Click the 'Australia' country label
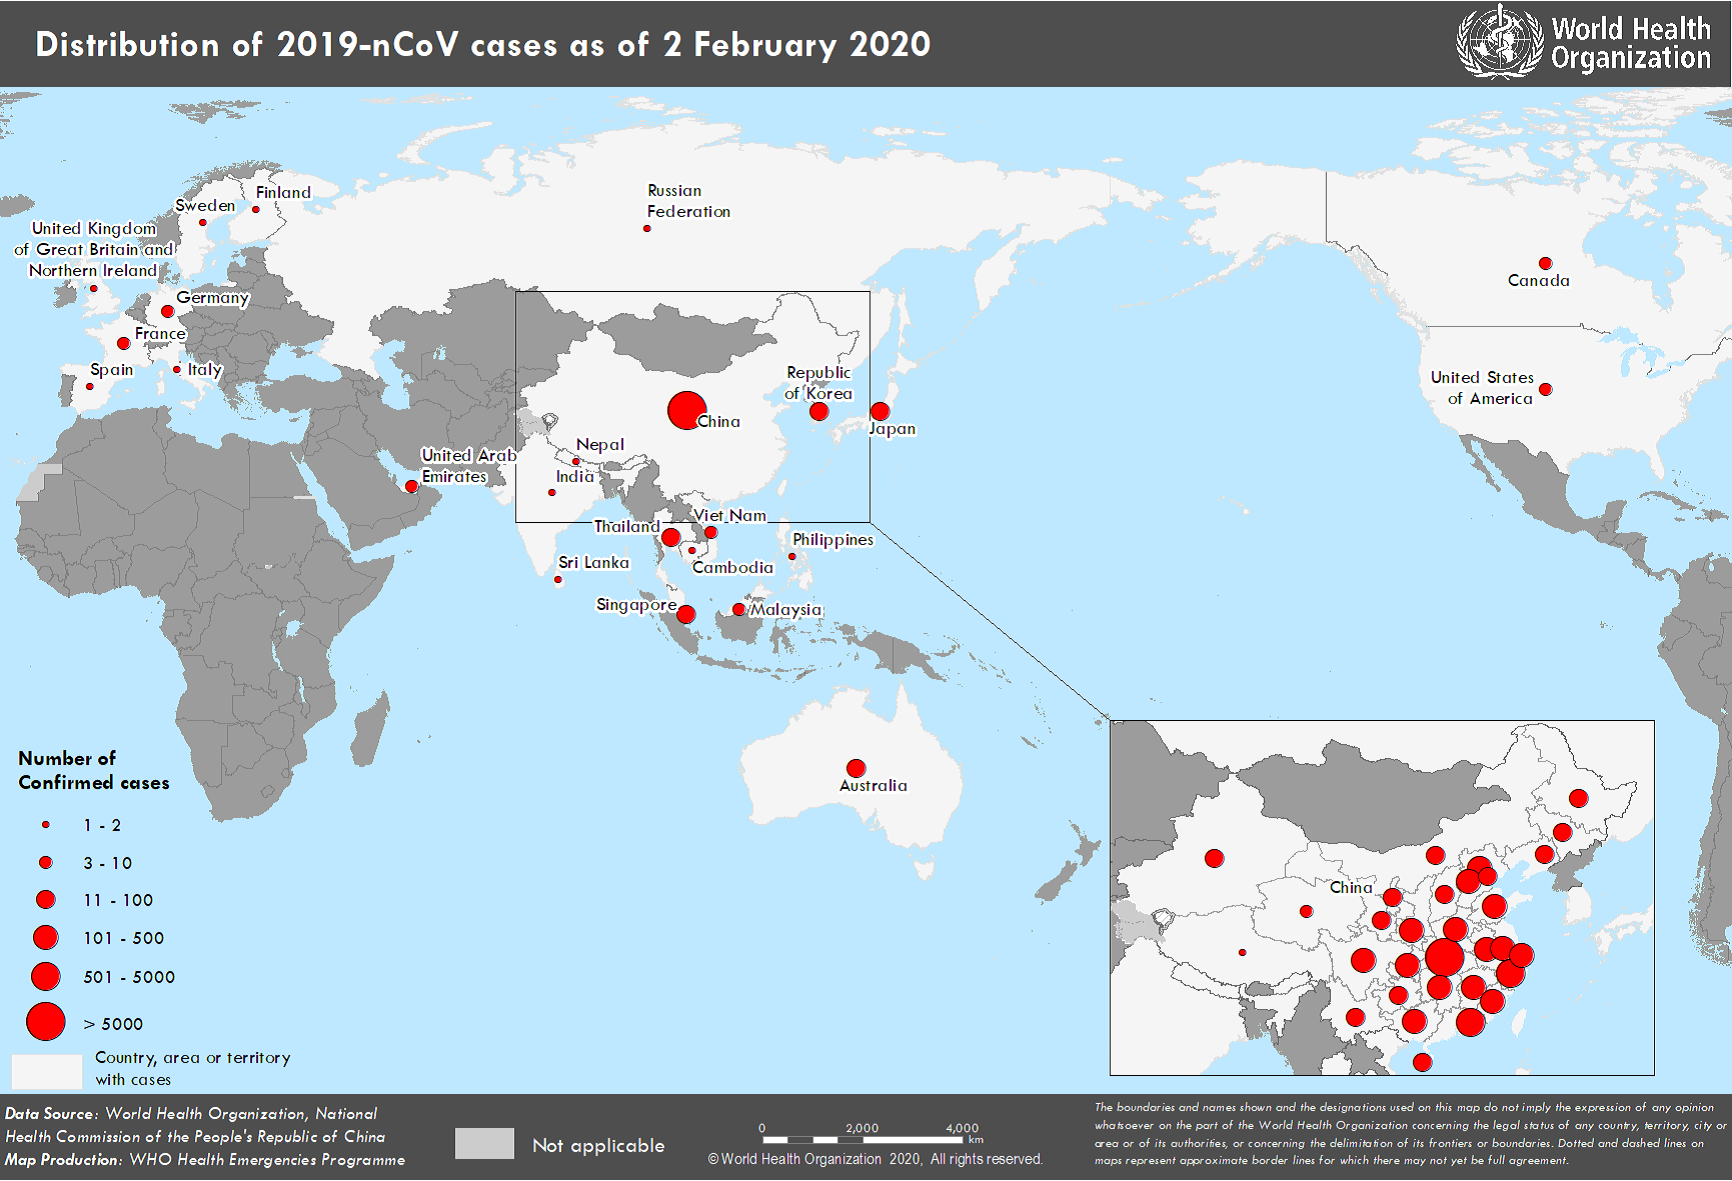The image size is (1732, 1181). click(873, 785)
